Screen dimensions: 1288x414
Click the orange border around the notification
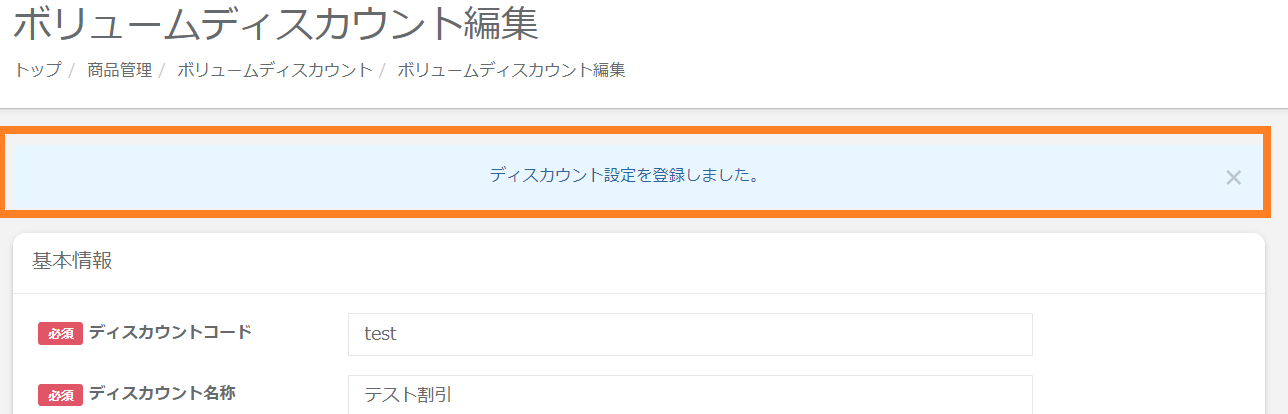coord(640,131)
